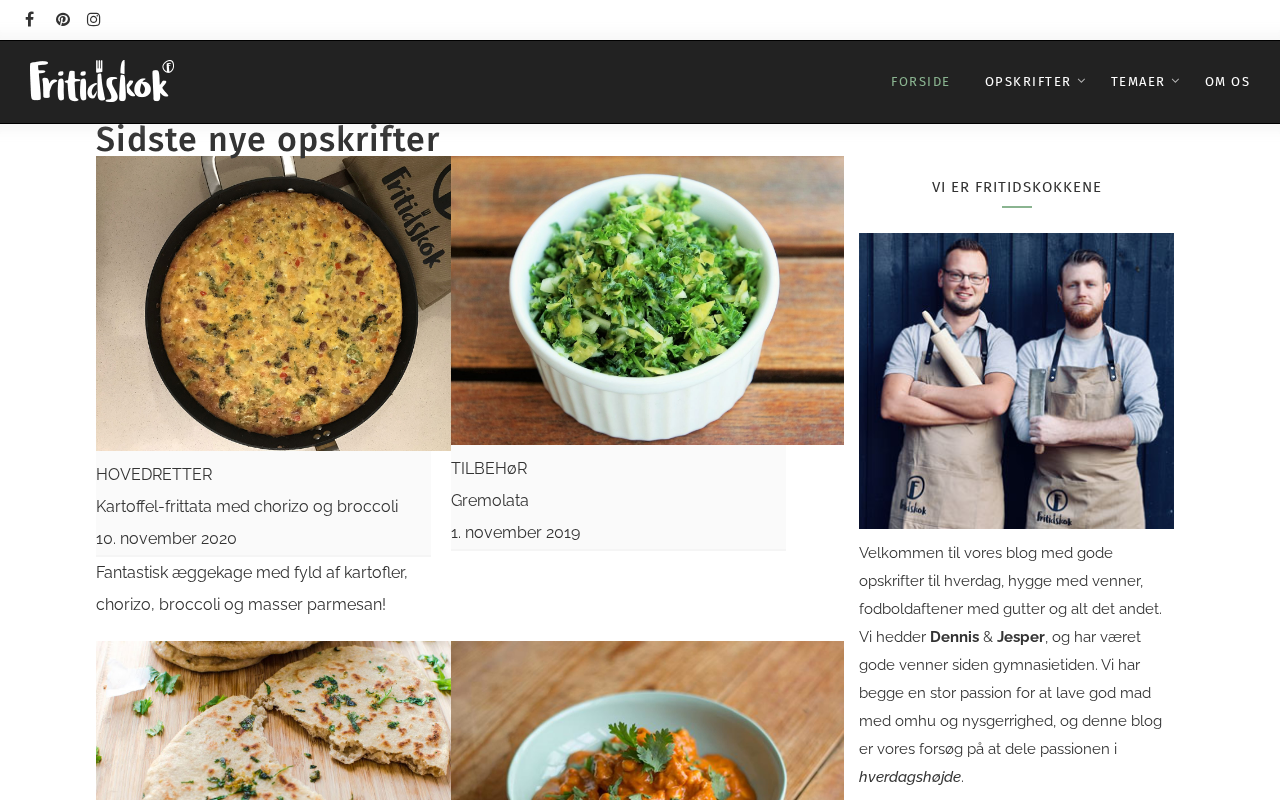Click the frittata pan photo
Screen dimensions: 1280x800
pyautogui.click(x=273, y=303)
